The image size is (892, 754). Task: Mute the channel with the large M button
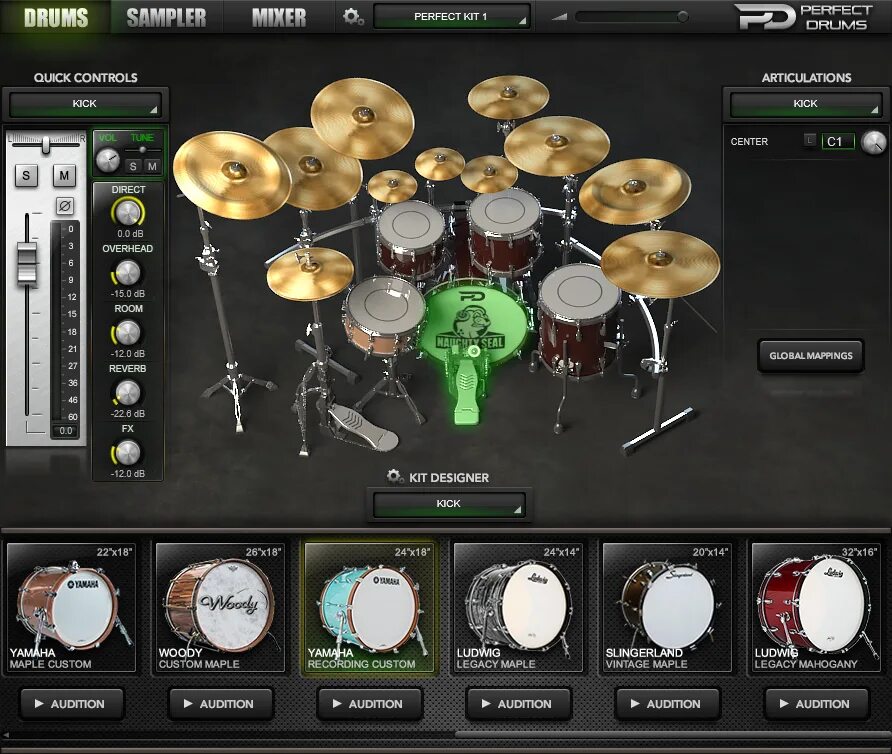64,176
